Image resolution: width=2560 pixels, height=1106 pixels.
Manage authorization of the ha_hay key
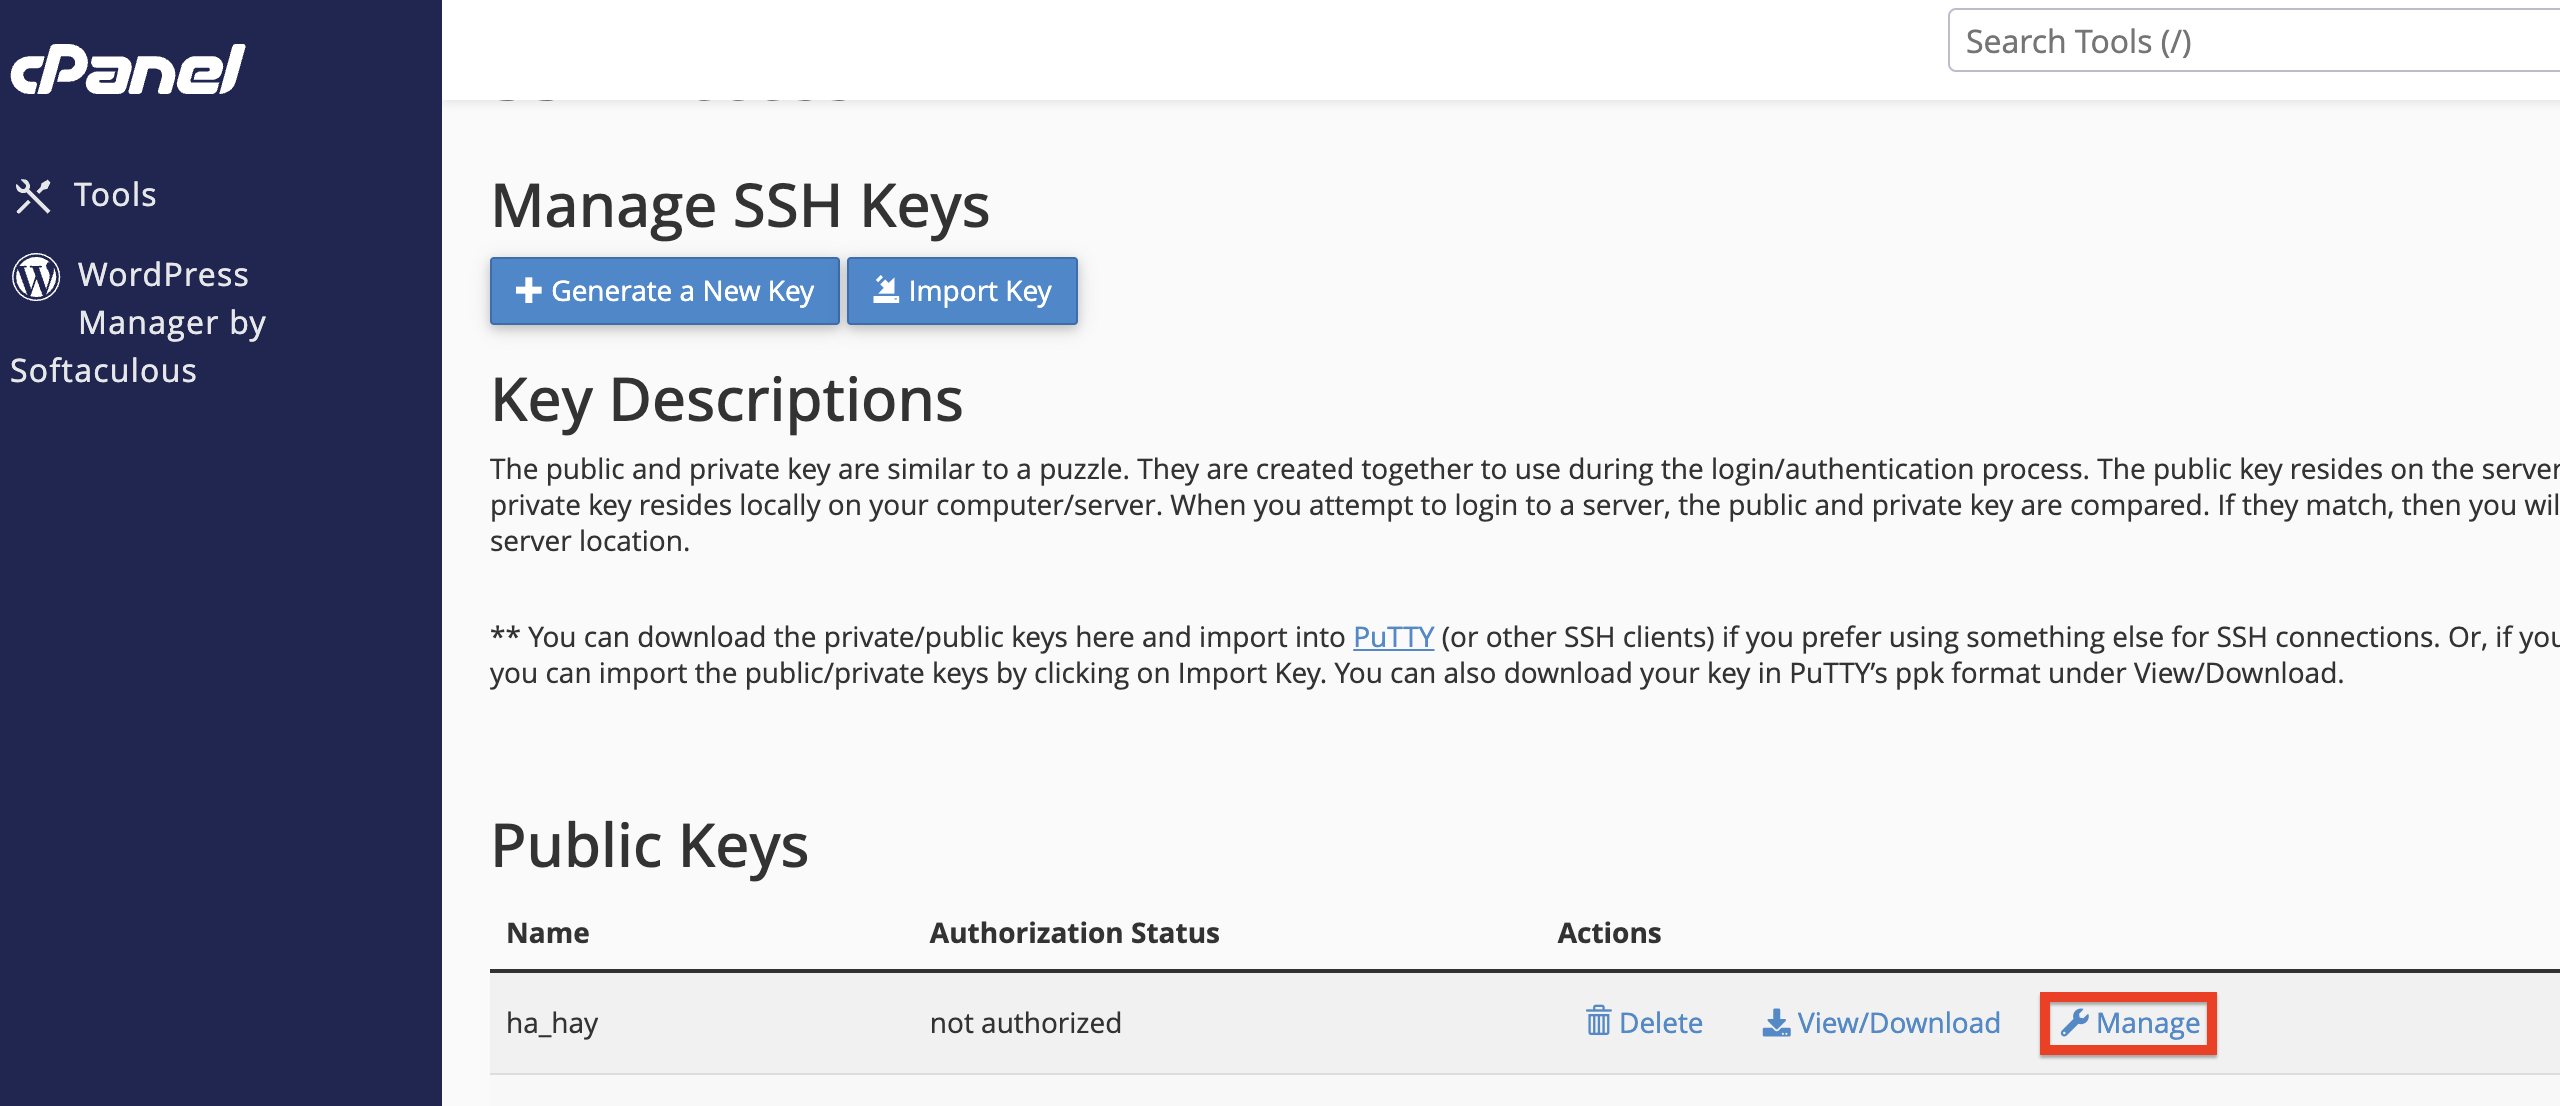pyautogui.click(x=2147, y=1023)
